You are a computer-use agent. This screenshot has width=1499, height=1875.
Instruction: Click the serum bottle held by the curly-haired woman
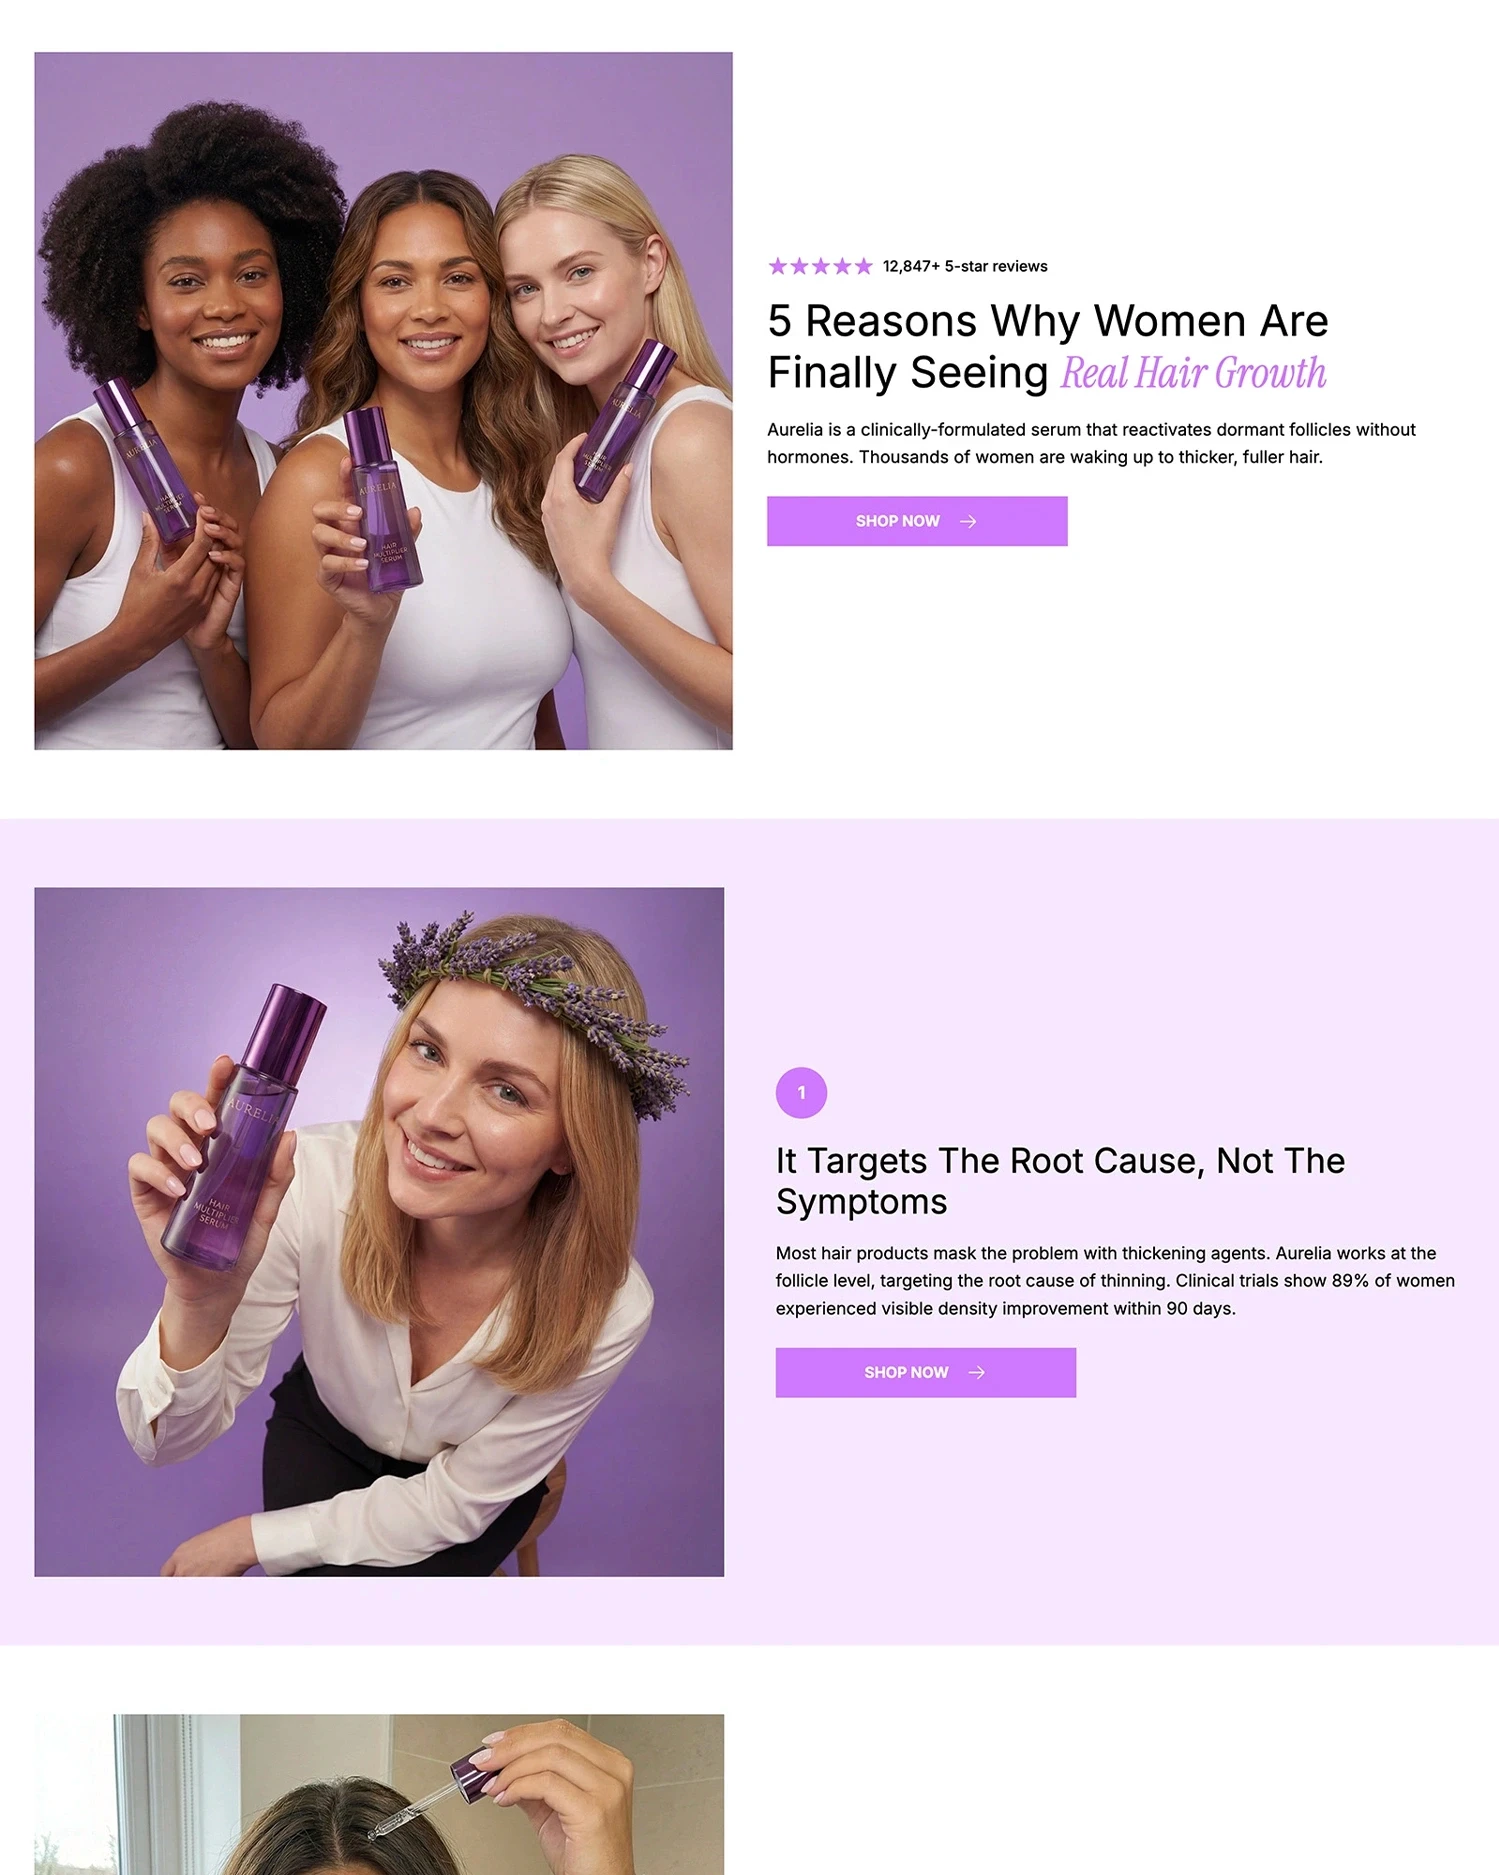coord(146,460)
